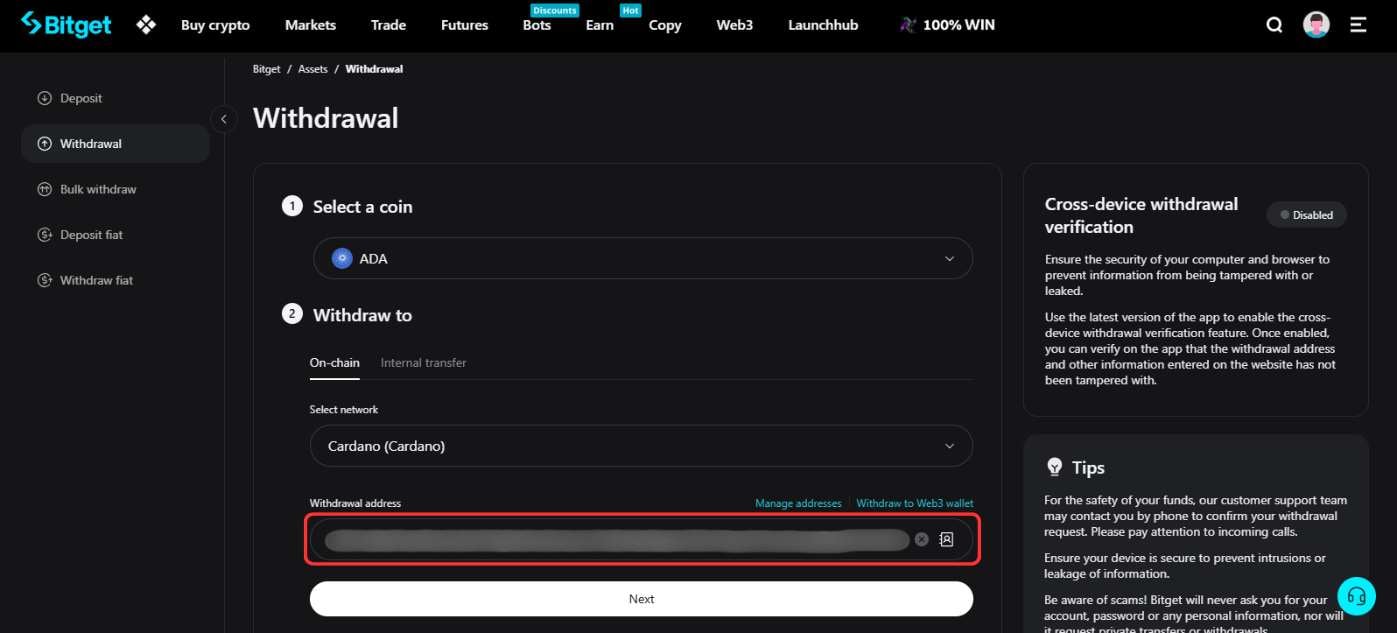Viewport: 1397px width, 633px height.
Task: Click the Next button
Action: pyautogui.click(x=642, y=599)
